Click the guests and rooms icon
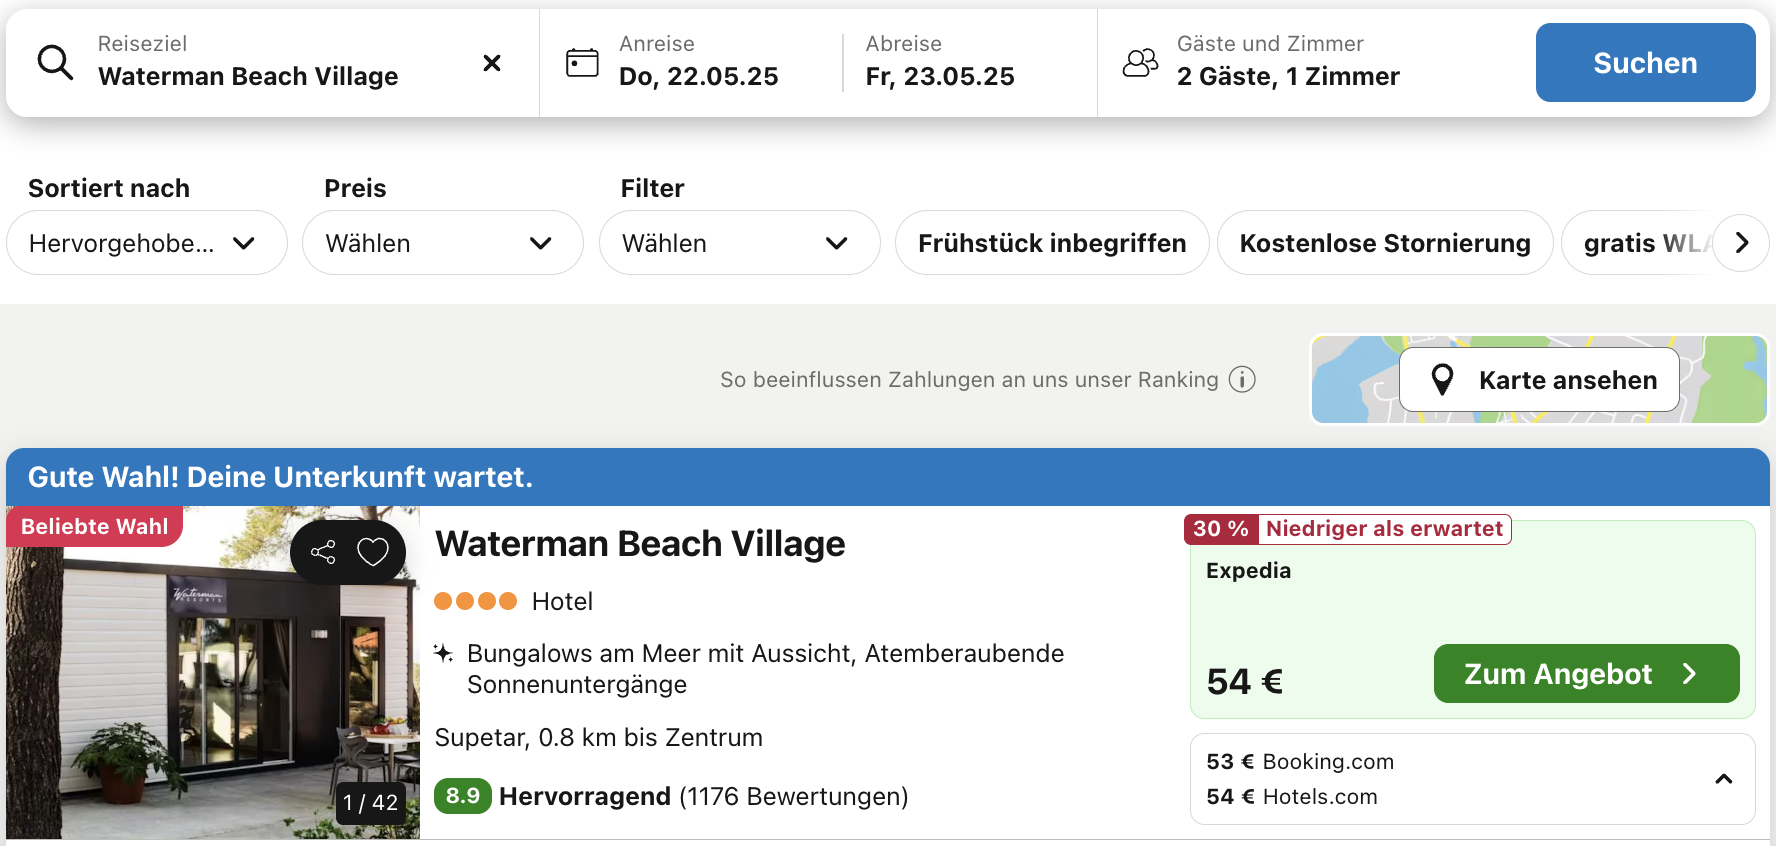Viewport: 1776px width, 846px height. point(1140,63)
